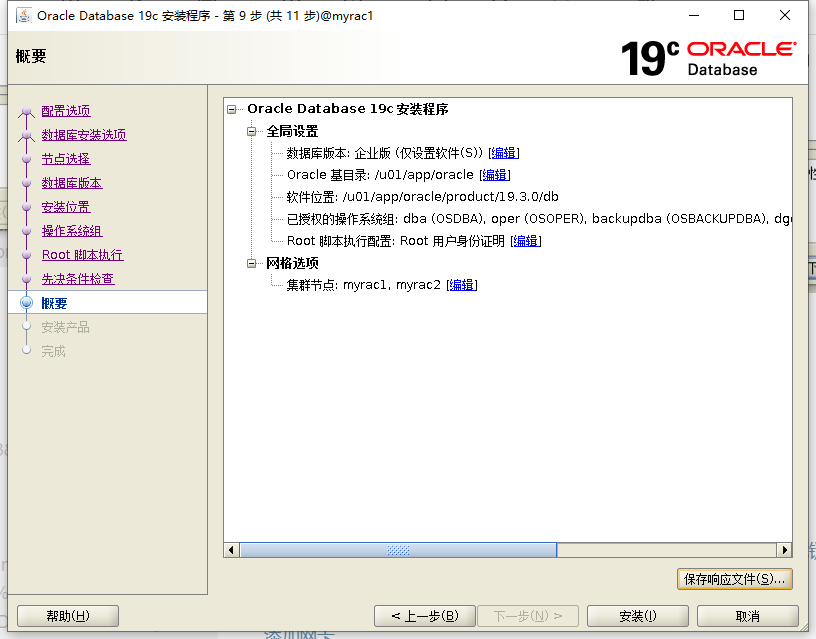Click the active step indicator beside 概要

(x=27, y=303)
